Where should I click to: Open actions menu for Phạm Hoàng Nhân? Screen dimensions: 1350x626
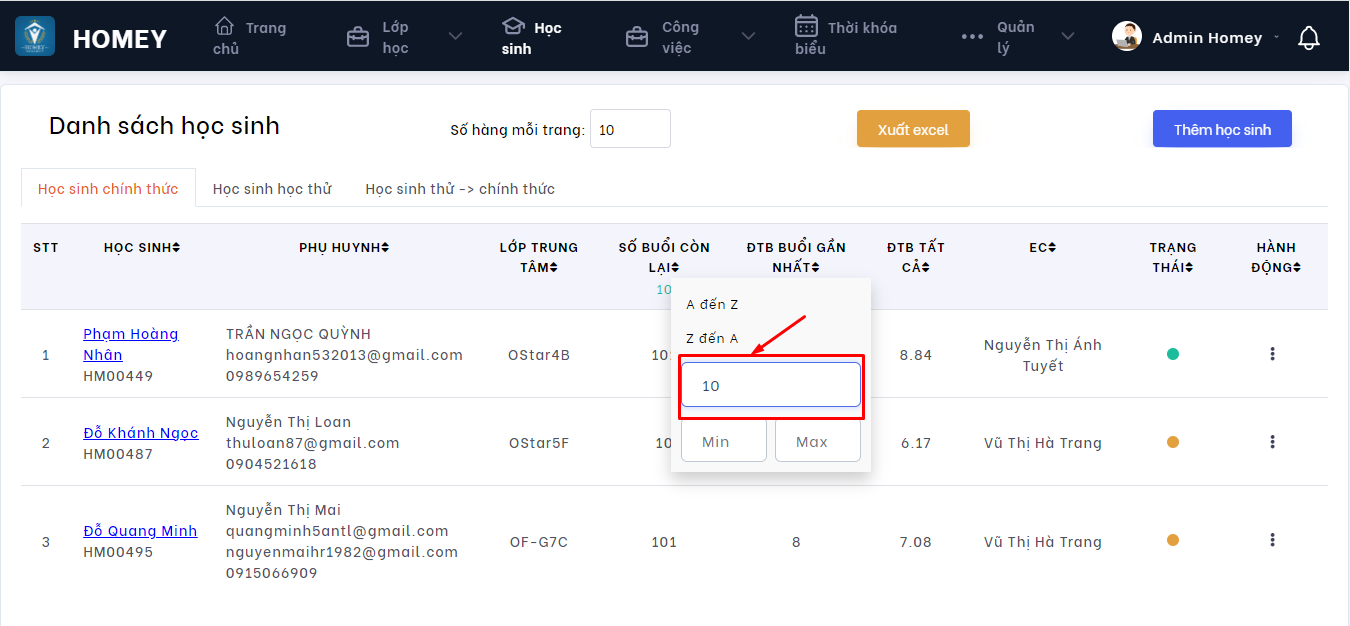point(1272,354)
